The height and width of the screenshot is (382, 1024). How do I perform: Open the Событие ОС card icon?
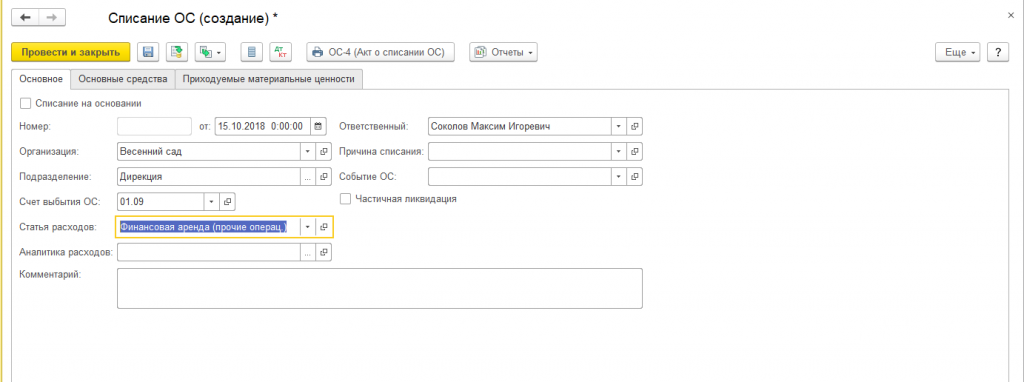point(635,177)
